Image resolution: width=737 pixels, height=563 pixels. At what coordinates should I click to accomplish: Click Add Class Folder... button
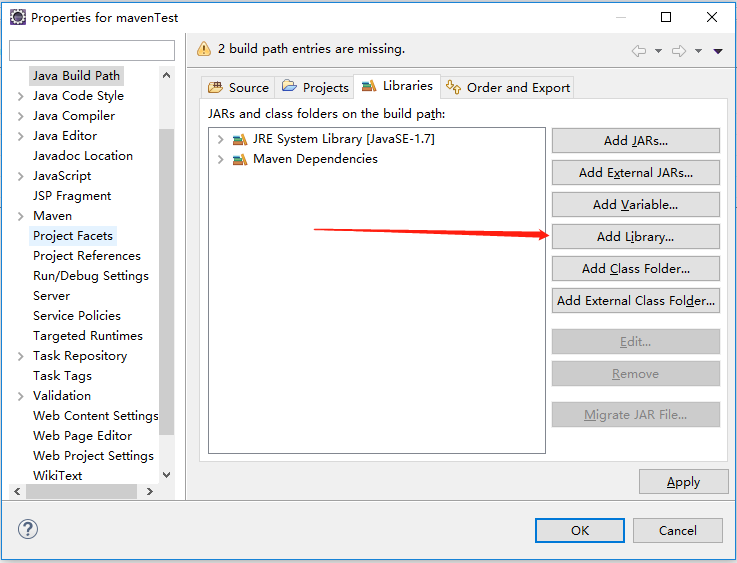tap(635, 268)
